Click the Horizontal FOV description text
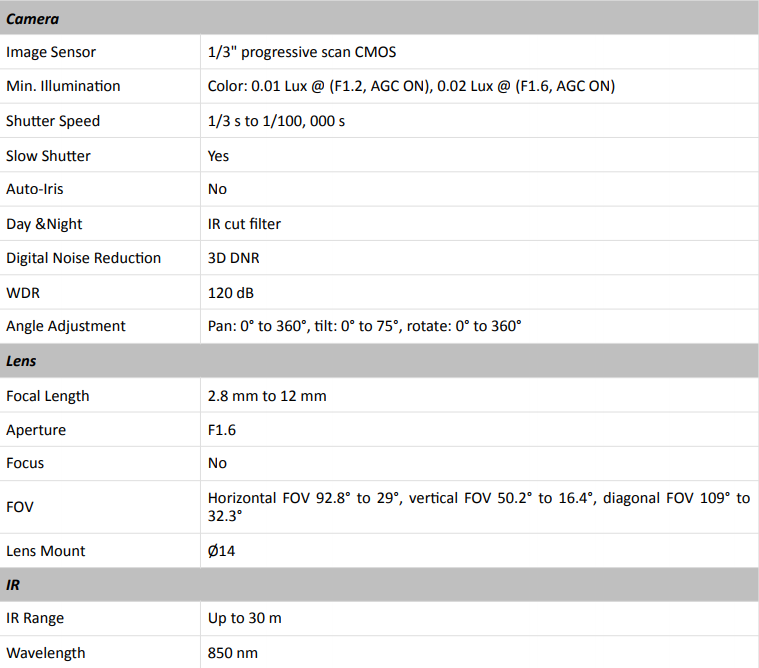Image resolution: width=759 pixels, height=668 pixels. coord(479,507)
